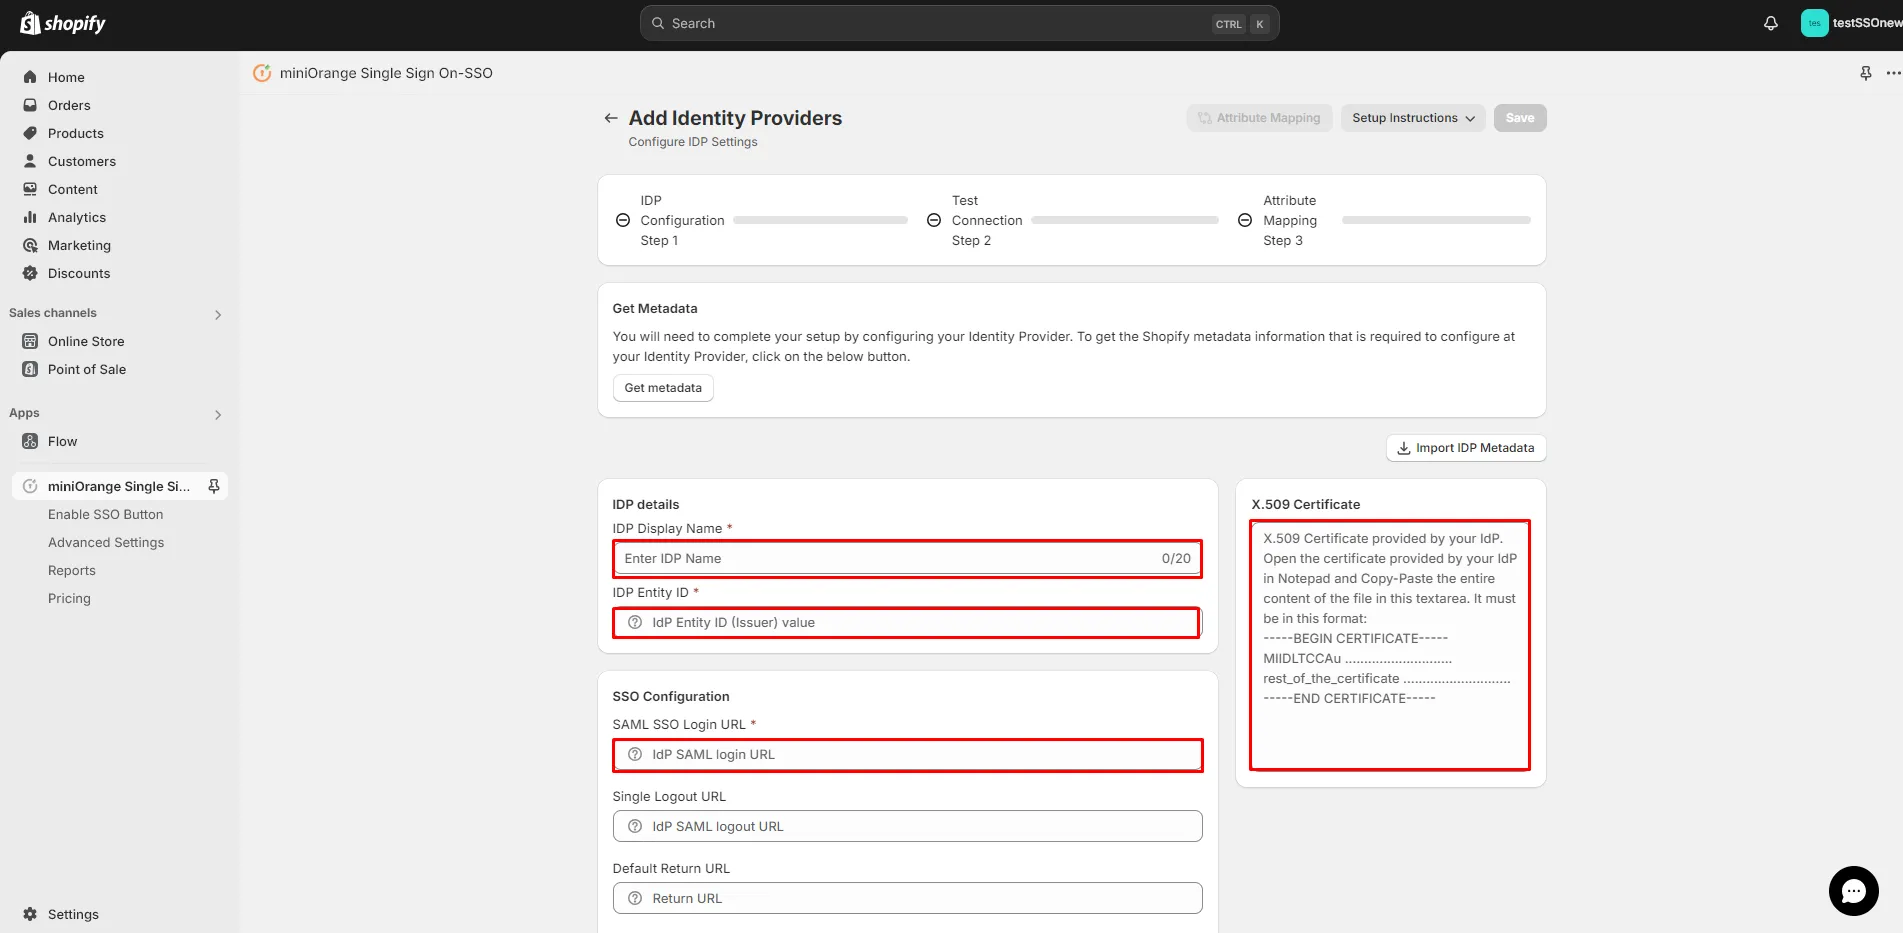Open Reports page
Screen dimensions: 1903x933
72,570
